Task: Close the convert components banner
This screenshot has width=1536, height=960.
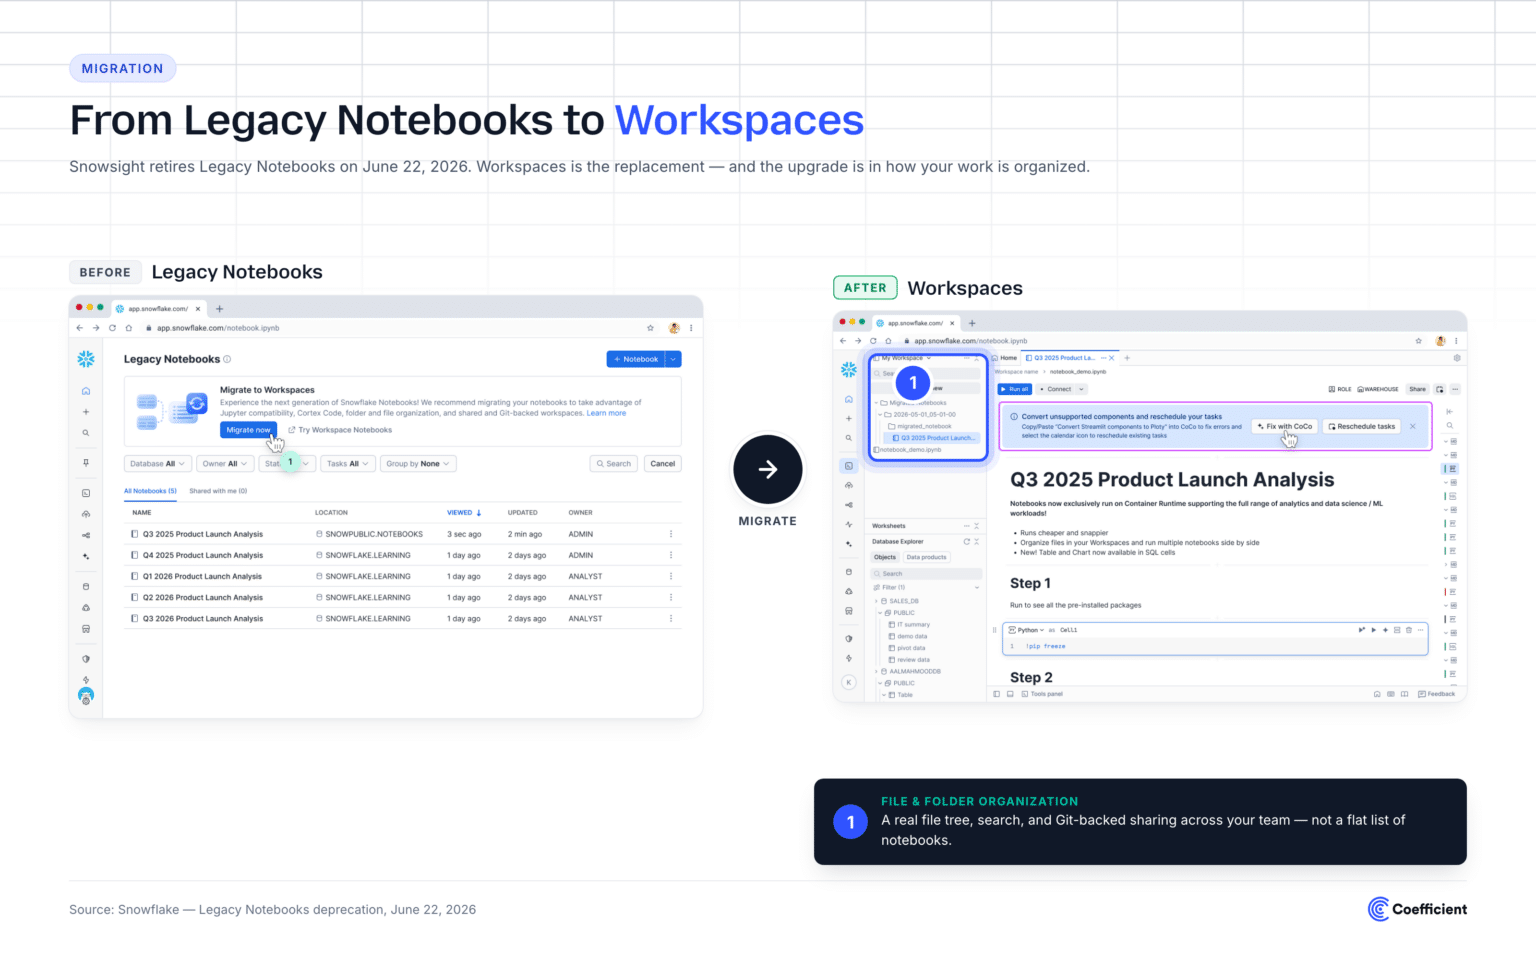Action: click(x=1412, y=426)
